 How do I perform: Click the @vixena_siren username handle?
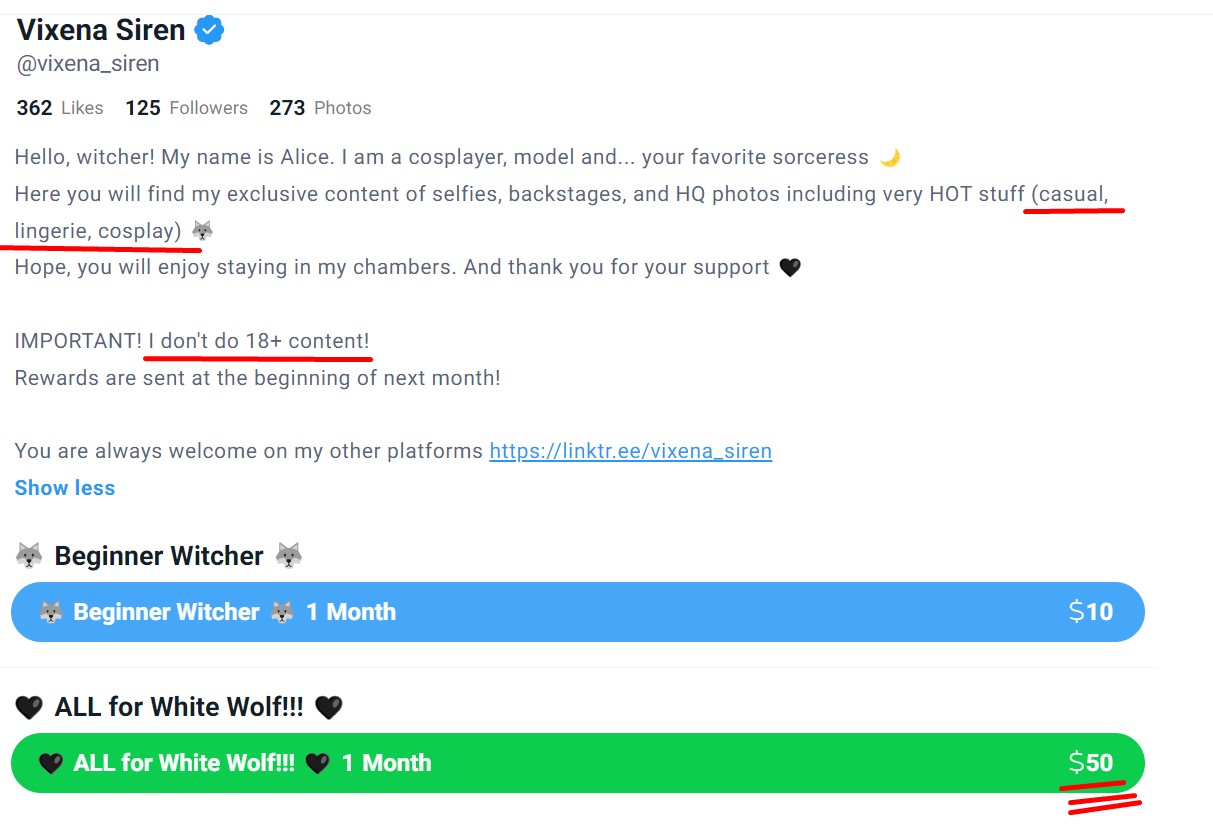coord(88,64)
